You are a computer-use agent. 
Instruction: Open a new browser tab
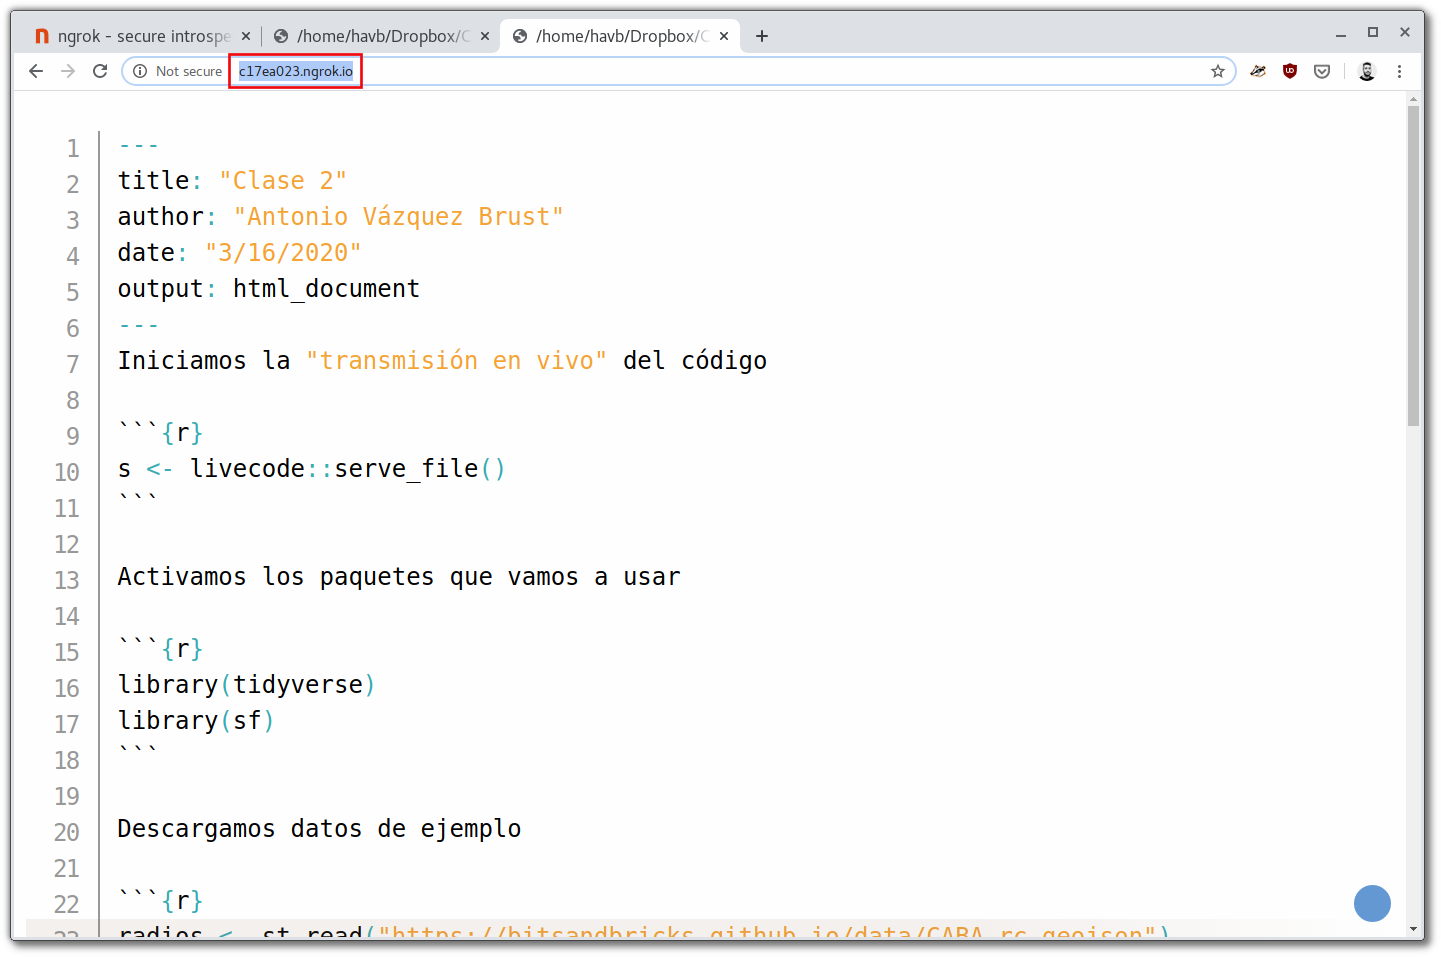click(x=762, y=36)
